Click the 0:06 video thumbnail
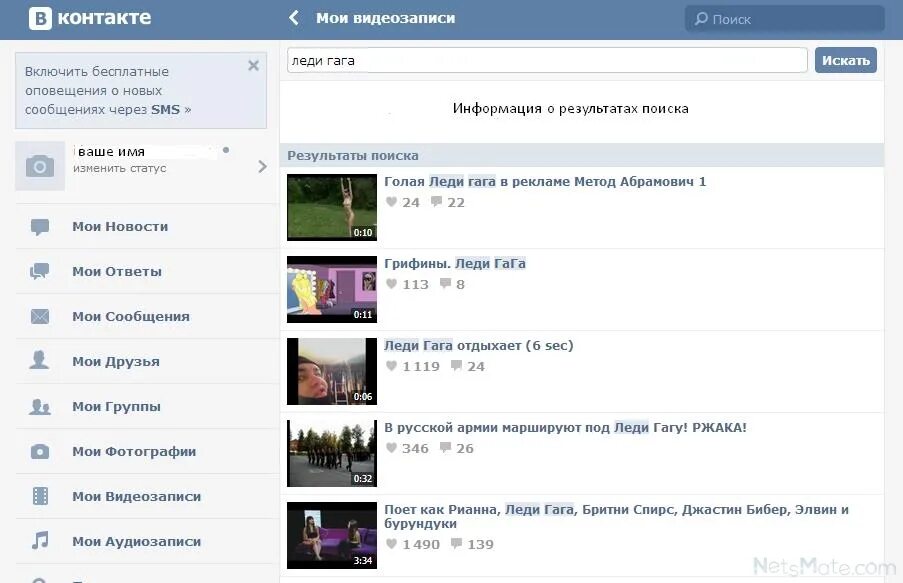 [x=332, y=372]
